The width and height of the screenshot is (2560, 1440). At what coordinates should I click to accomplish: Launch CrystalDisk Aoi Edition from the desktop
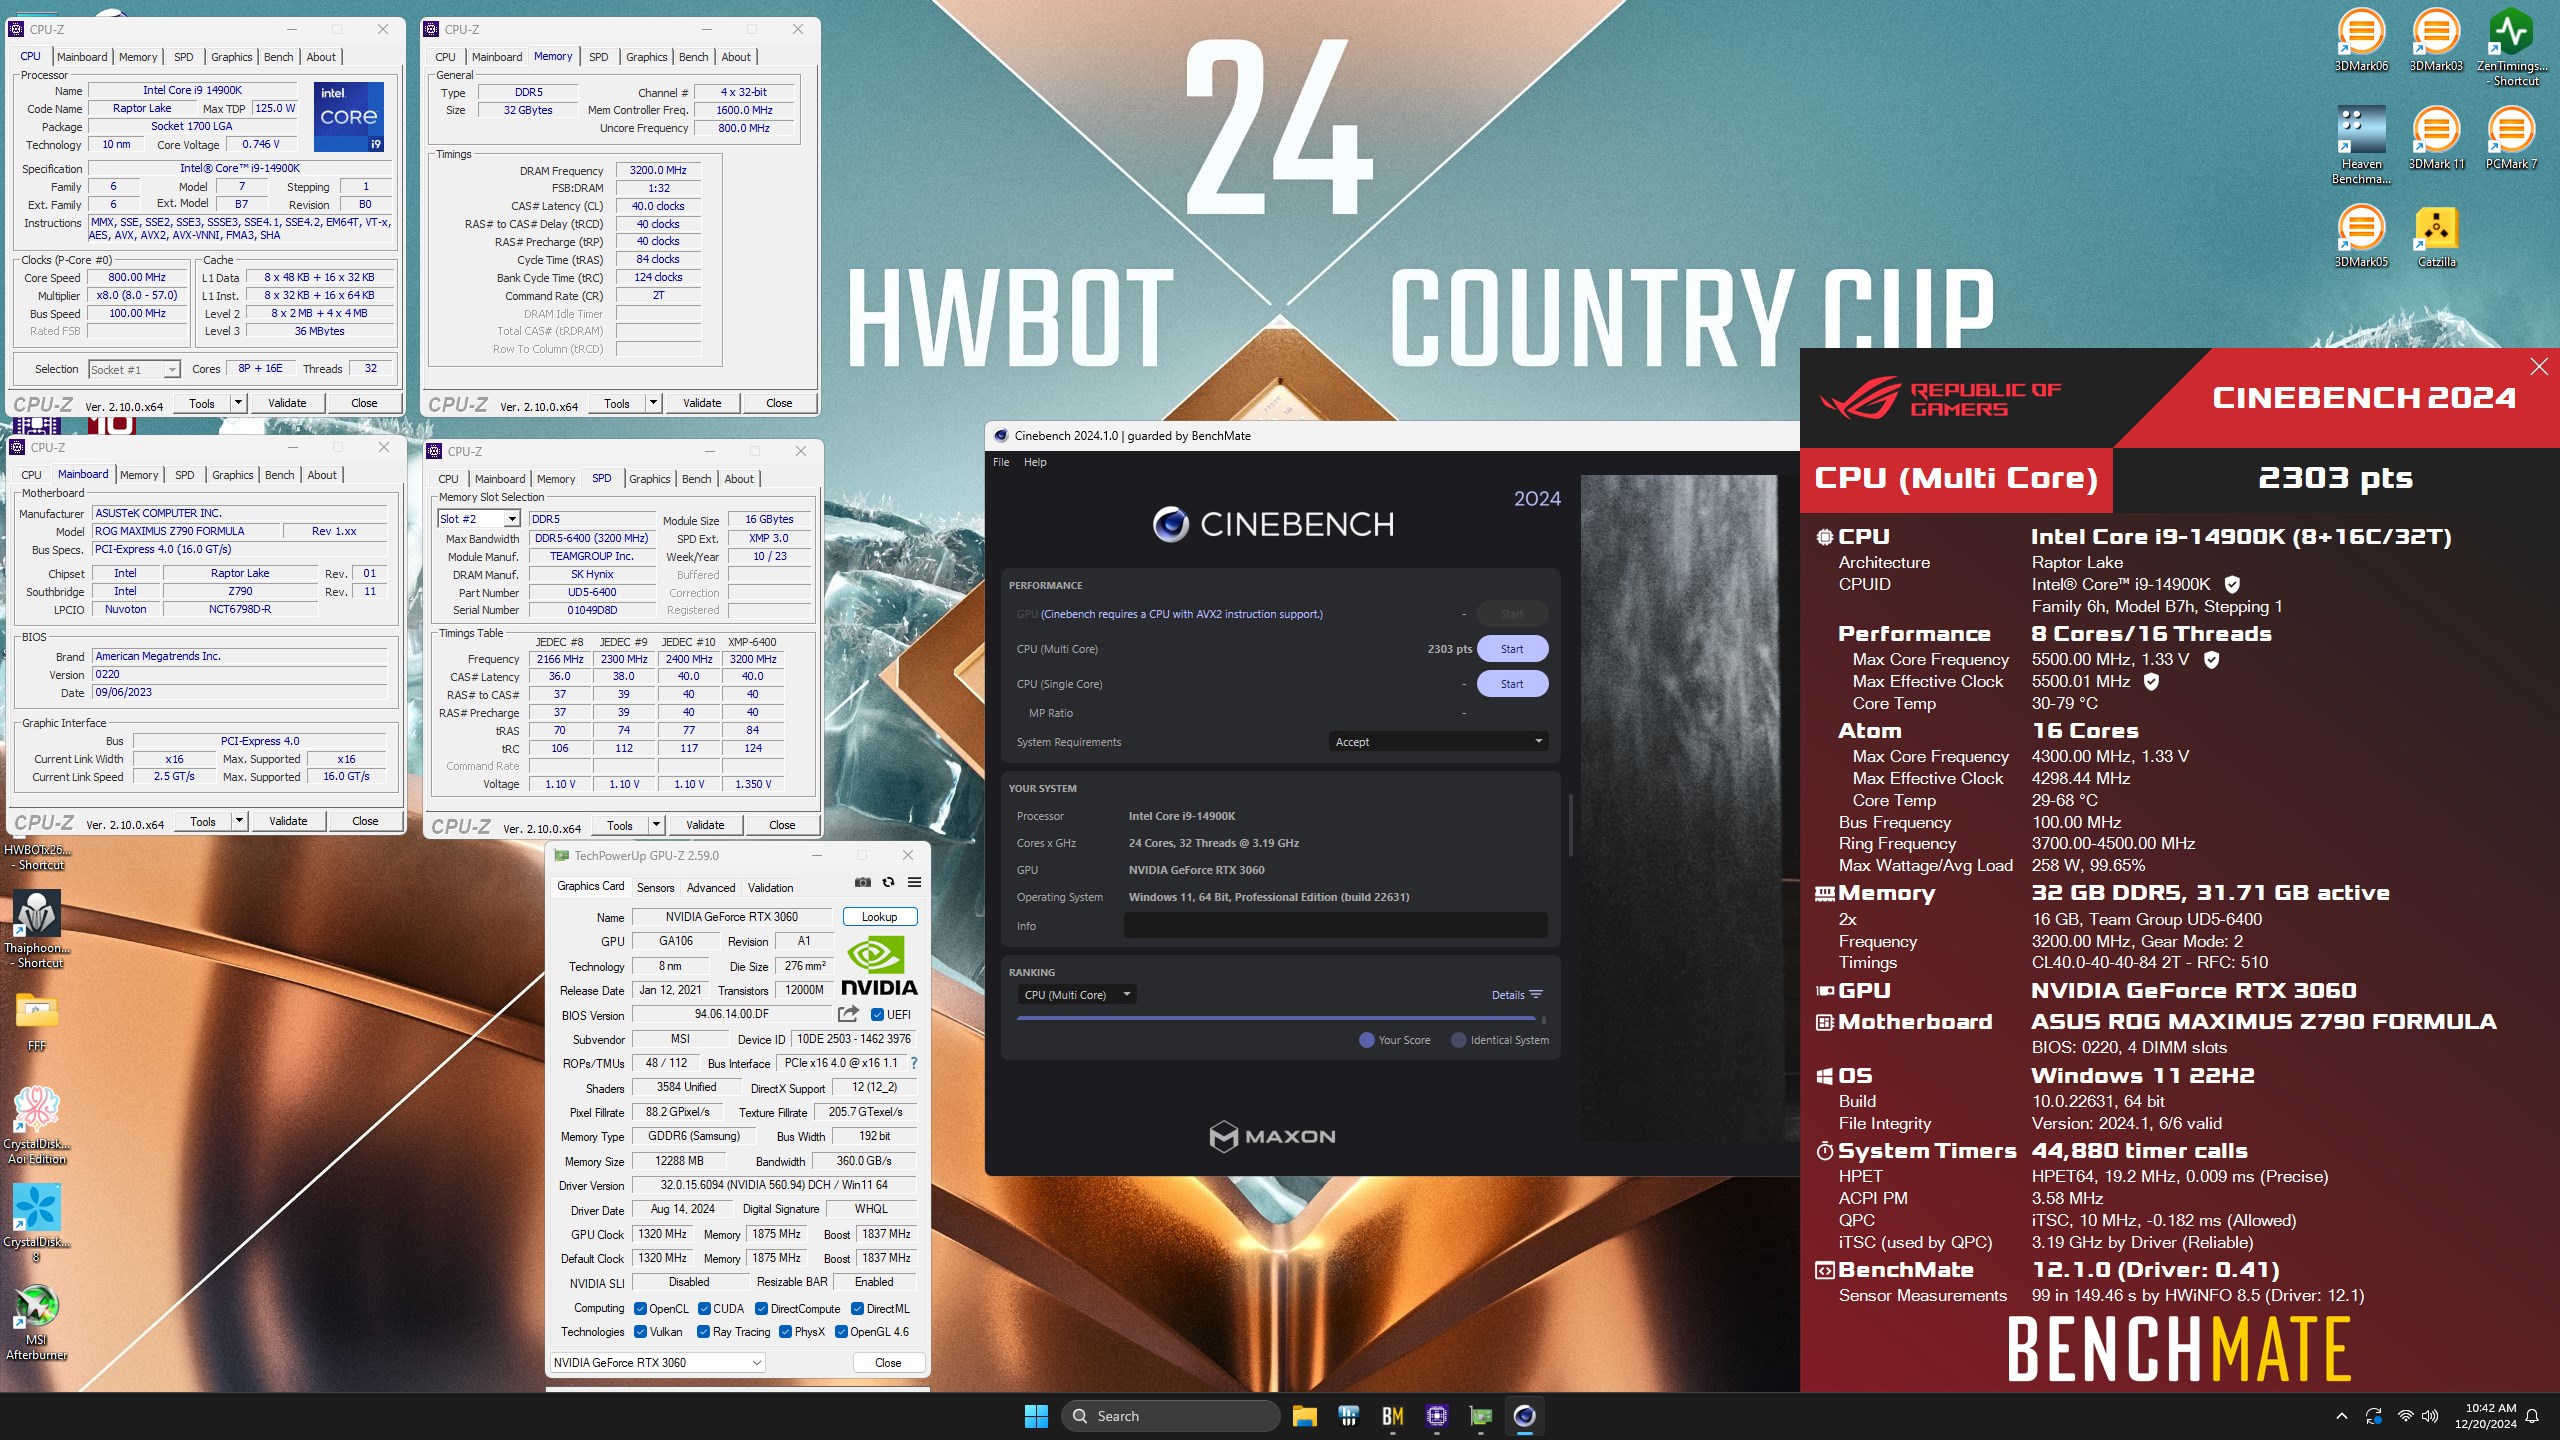point(37,1126)
